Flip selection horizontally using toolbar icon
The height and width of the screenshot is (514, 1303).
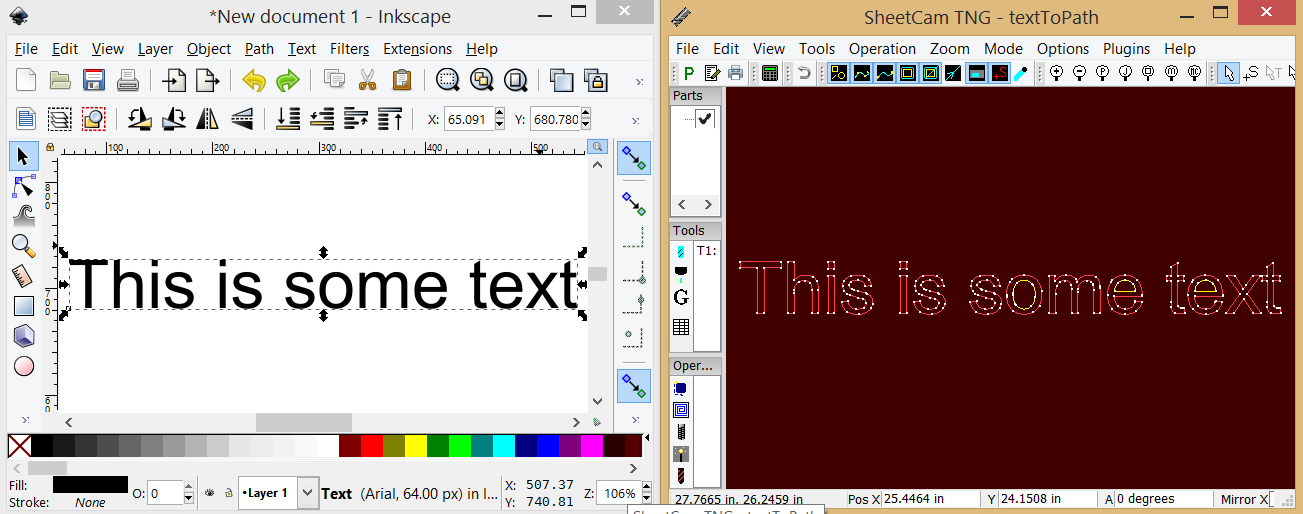[x=207, y=119]
